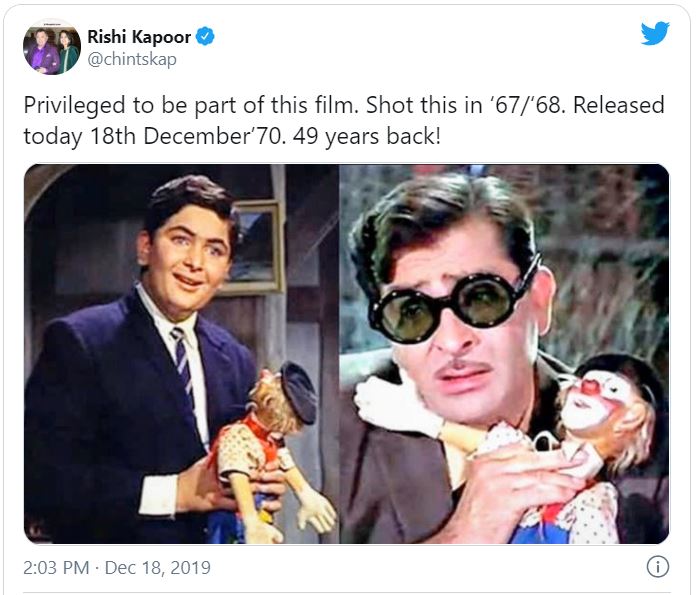697x595 pixels.
Task: Click the framed picture on the wall
Action: 253,245
